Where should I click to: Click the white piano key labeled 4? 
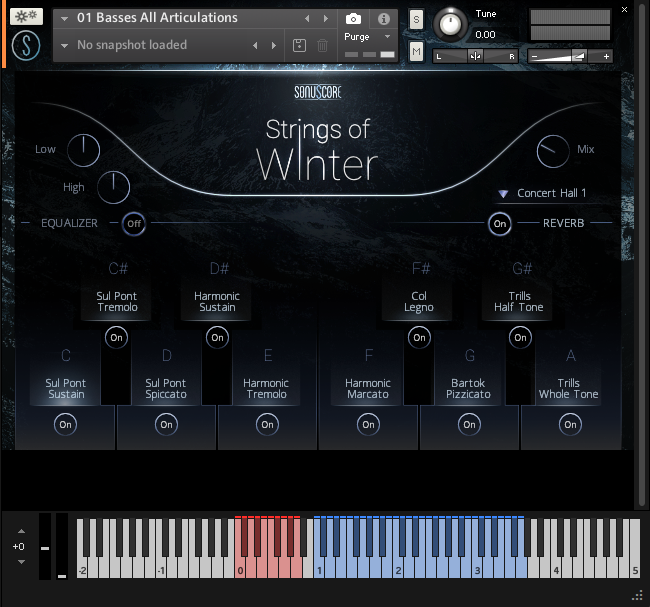[556, 570]
